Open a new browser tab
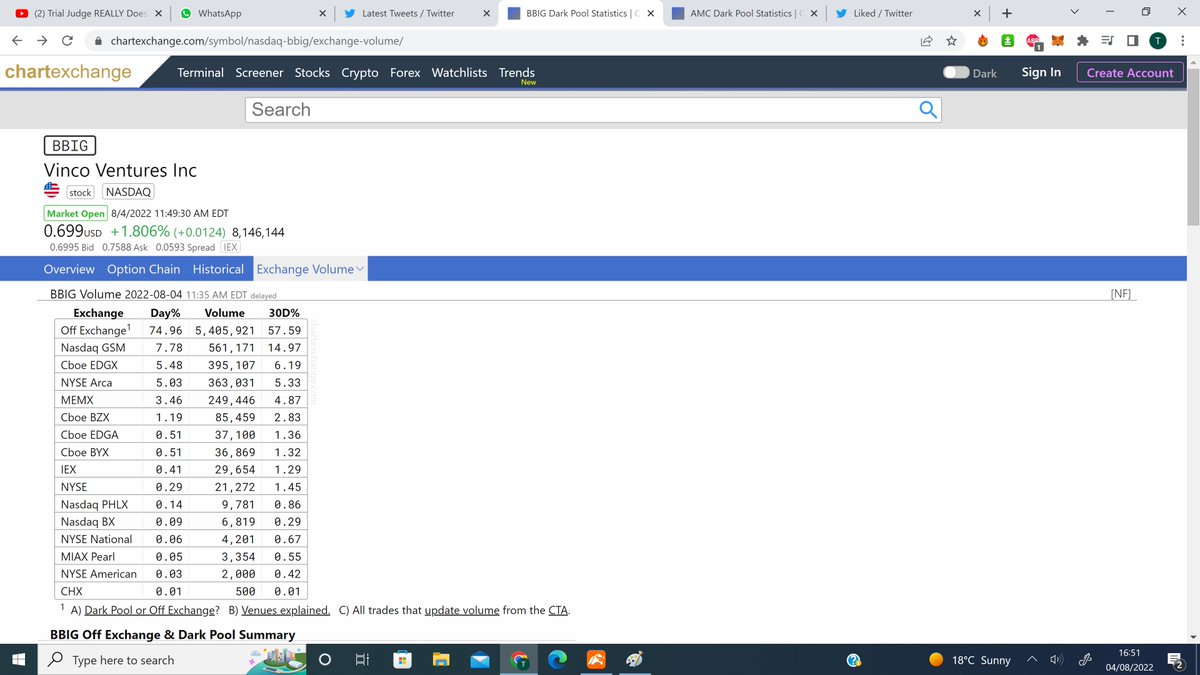1200x675 pixels. tap(1006, 13)
